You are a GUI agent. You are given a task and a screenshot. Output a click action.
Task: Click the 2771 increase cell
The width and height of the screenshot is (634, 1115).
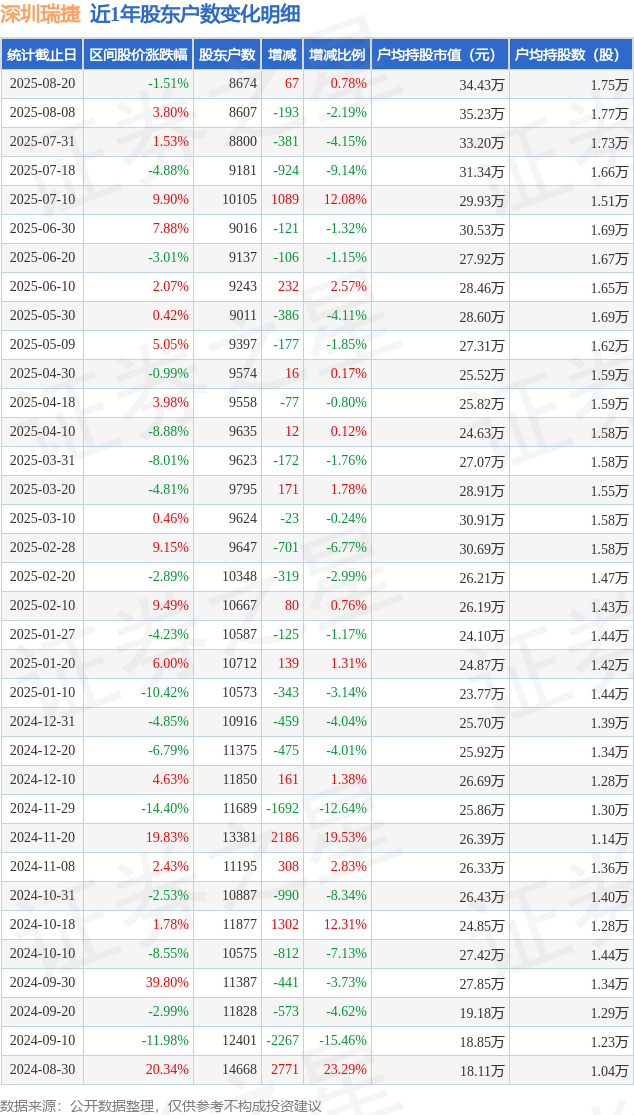[x=282, y=1069]
